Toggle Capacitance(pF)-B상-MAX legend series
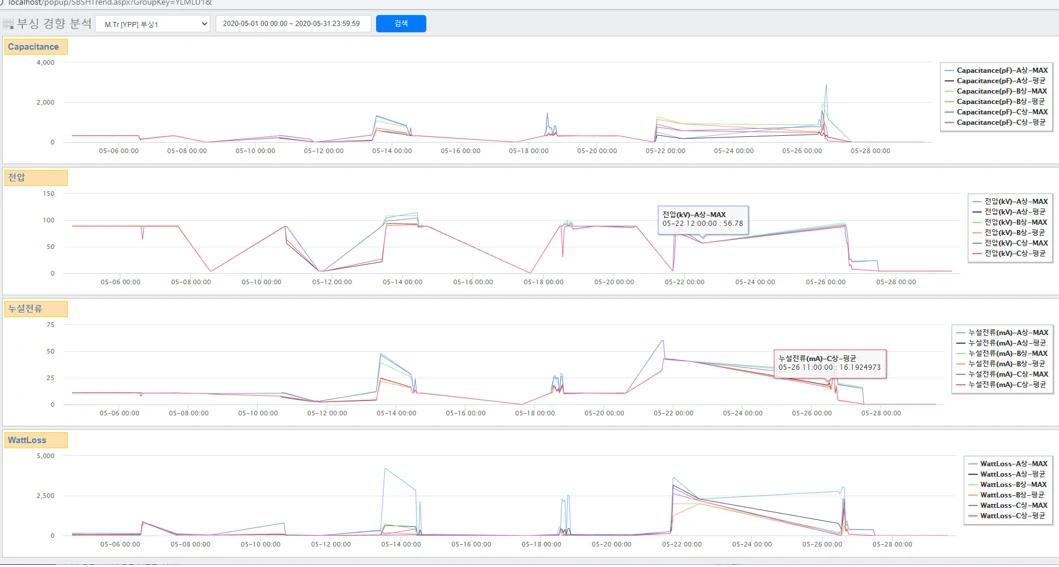The image size is (1059, 567). click(x=996, y=90)
